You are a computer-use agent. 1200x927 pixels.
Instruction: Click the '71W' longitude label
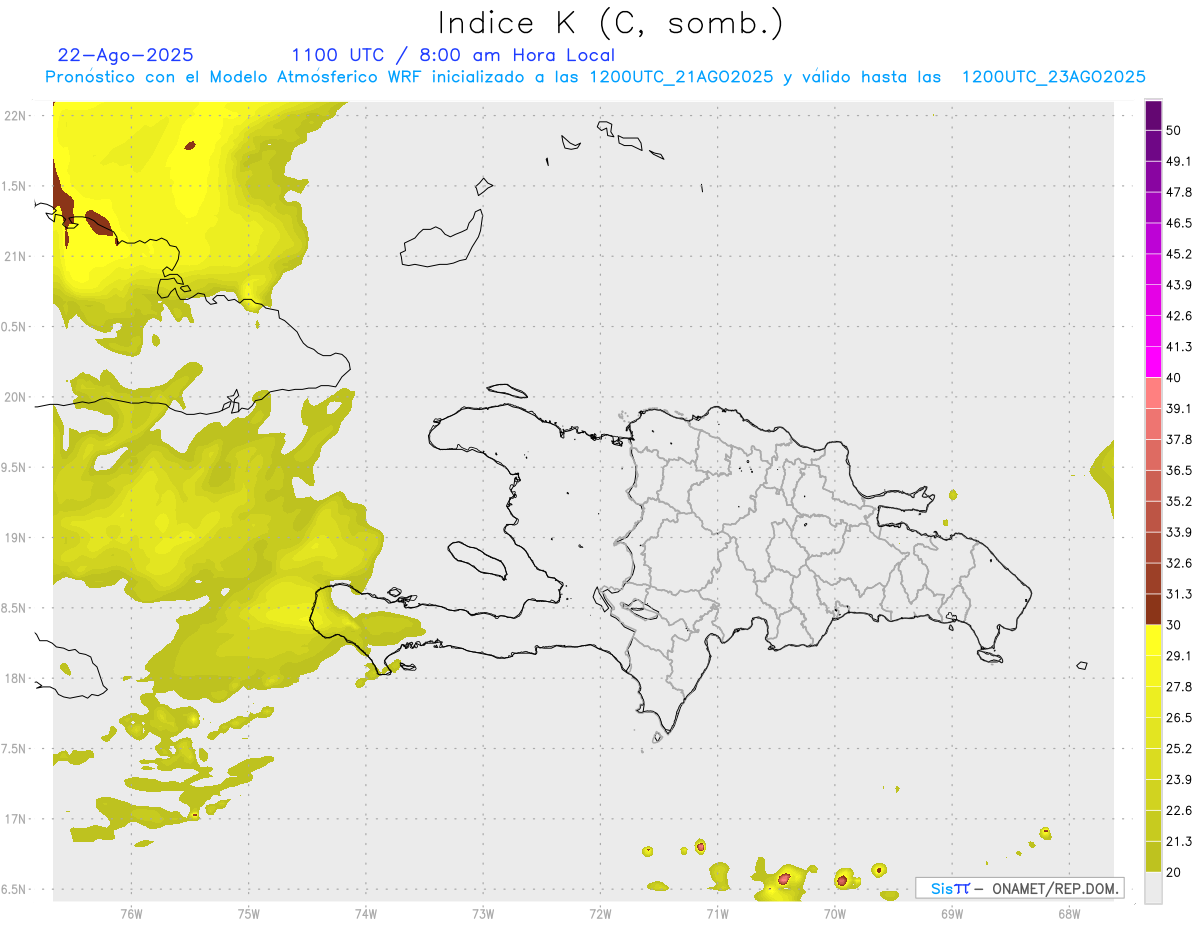pyautogui.click(x=717, y=914)
